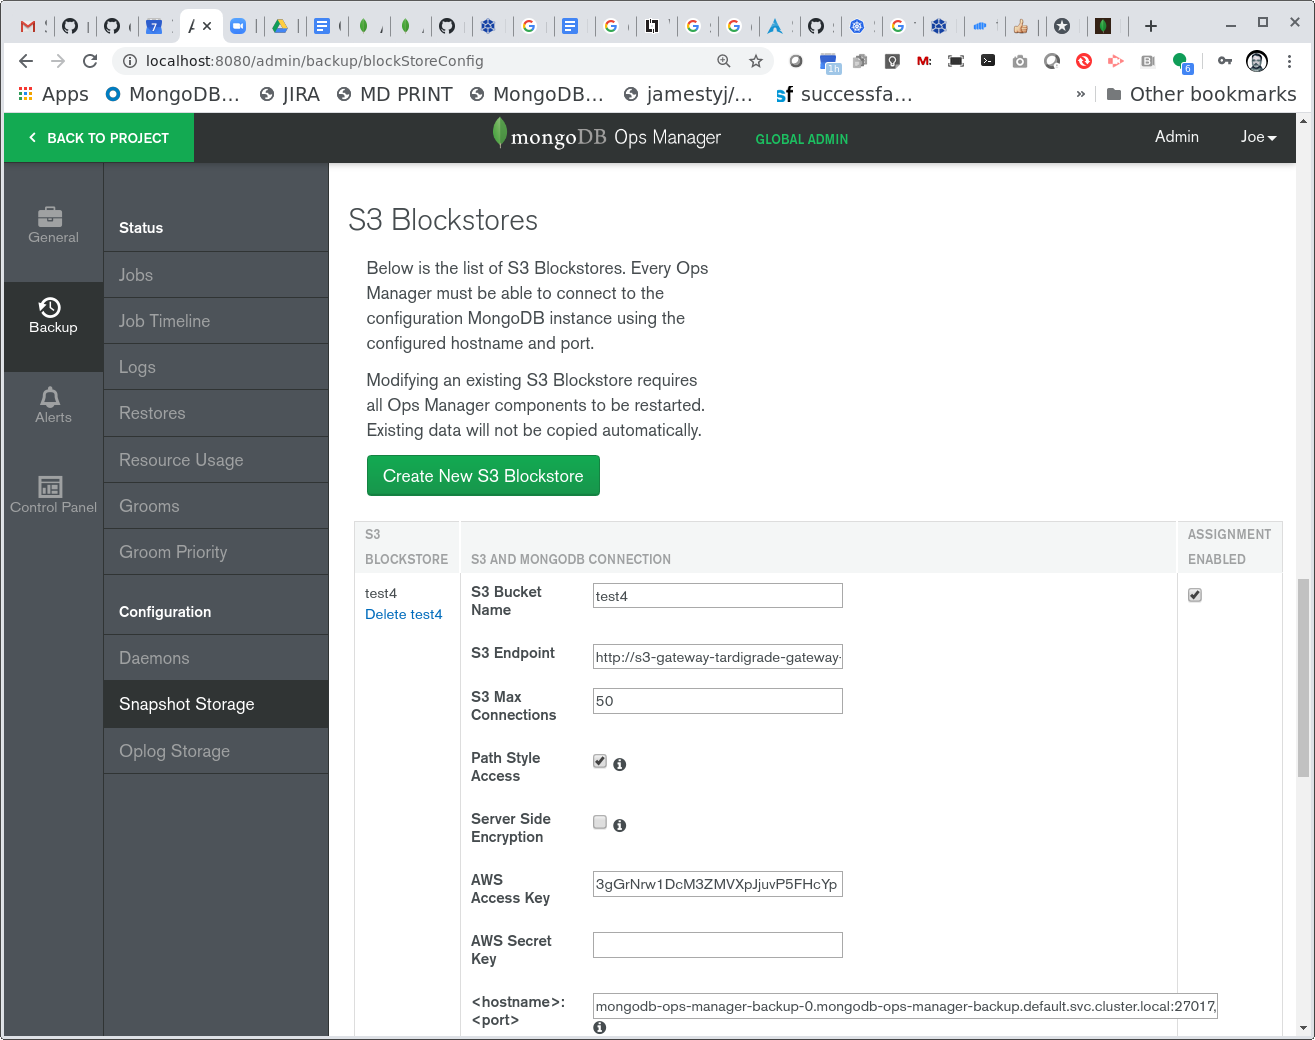Click into the AWS Secret Key field
This screenshot has height=1040, width=1315.
[717, 945]
